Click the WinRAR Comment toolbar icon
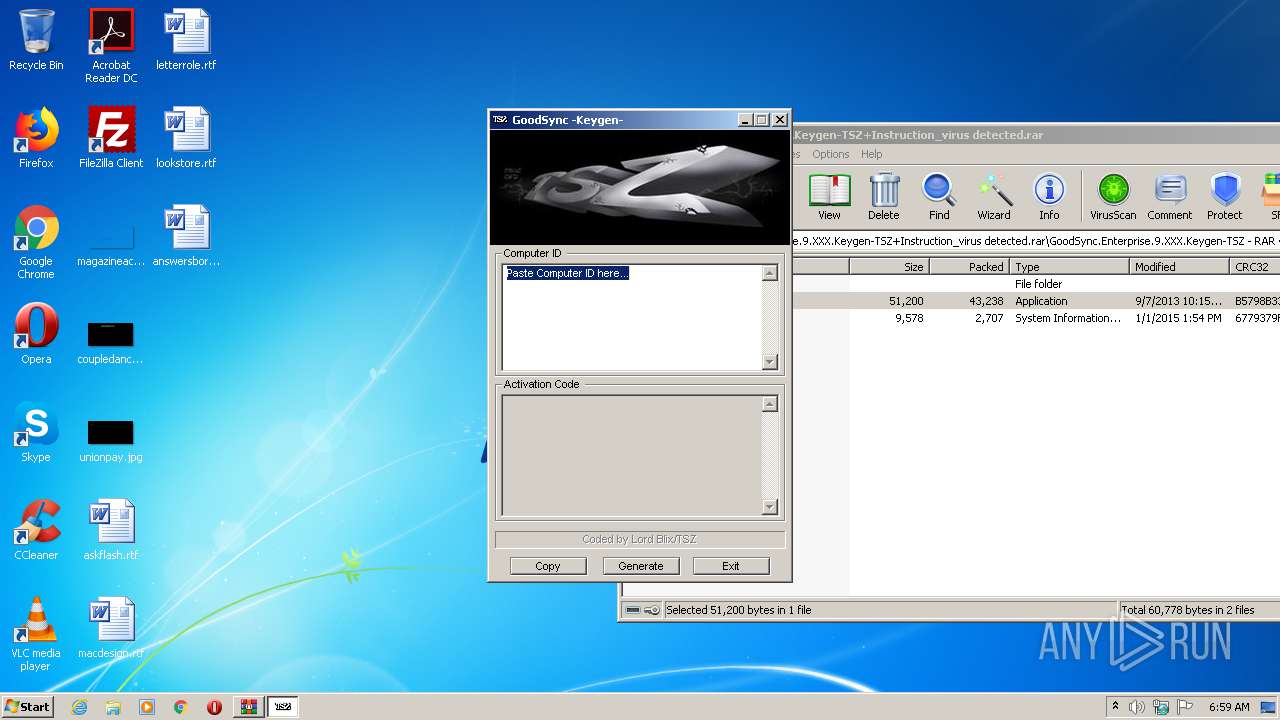Viewport: 1280px width, 720px height. (1170, 197)
